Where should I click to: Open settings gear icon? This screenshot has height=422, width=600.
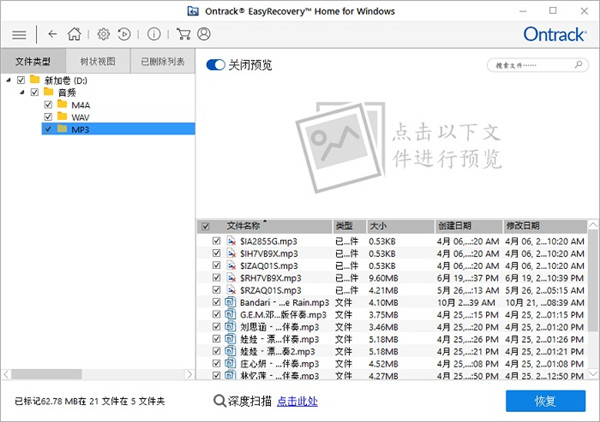click(x=103, y=34)
